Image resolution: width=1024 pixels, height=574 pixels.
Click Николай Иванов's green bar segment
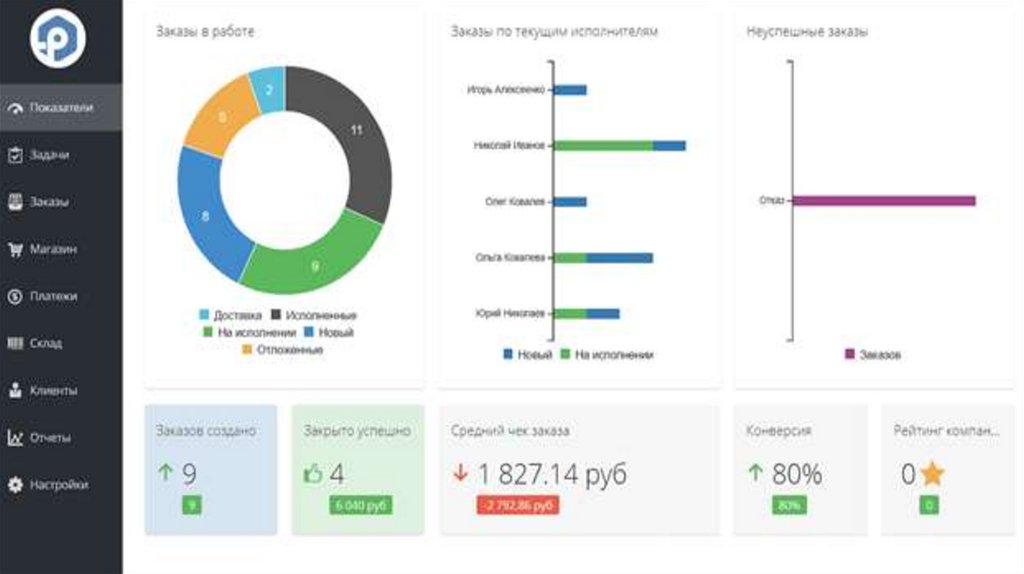[x=603, y=146]
